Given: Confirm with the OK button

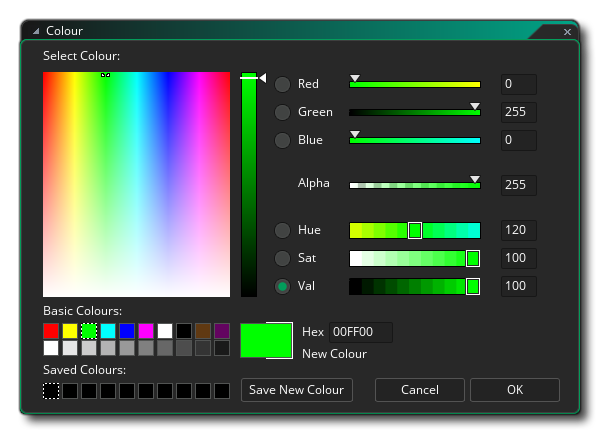Looking at the screenshot, I should tap(515, 390).
